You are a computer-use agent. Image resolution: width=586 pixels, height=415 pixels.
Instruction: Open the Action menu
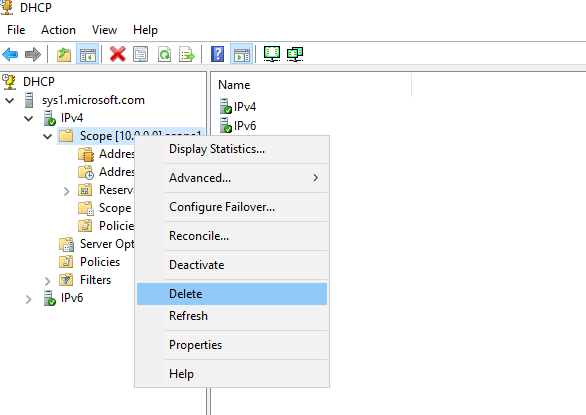click(58, 30)
